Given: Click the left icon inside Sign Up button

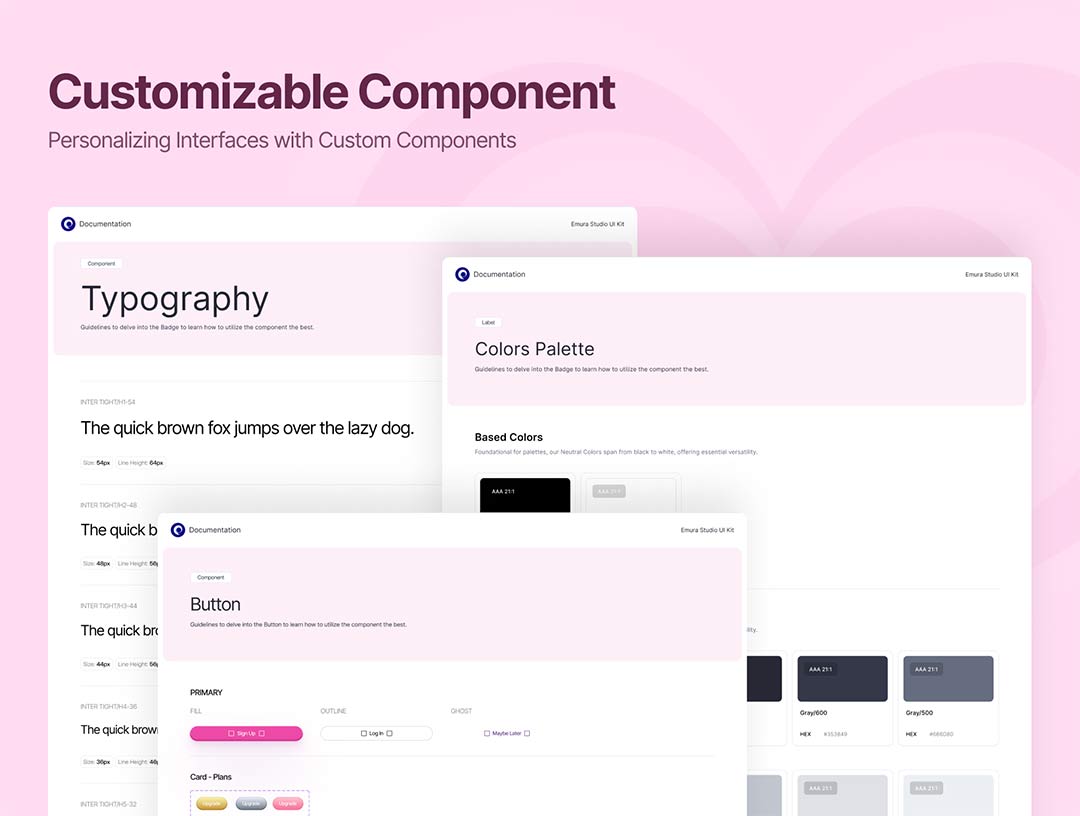Looking at the screenshot, I should click(x=231, y=733).
